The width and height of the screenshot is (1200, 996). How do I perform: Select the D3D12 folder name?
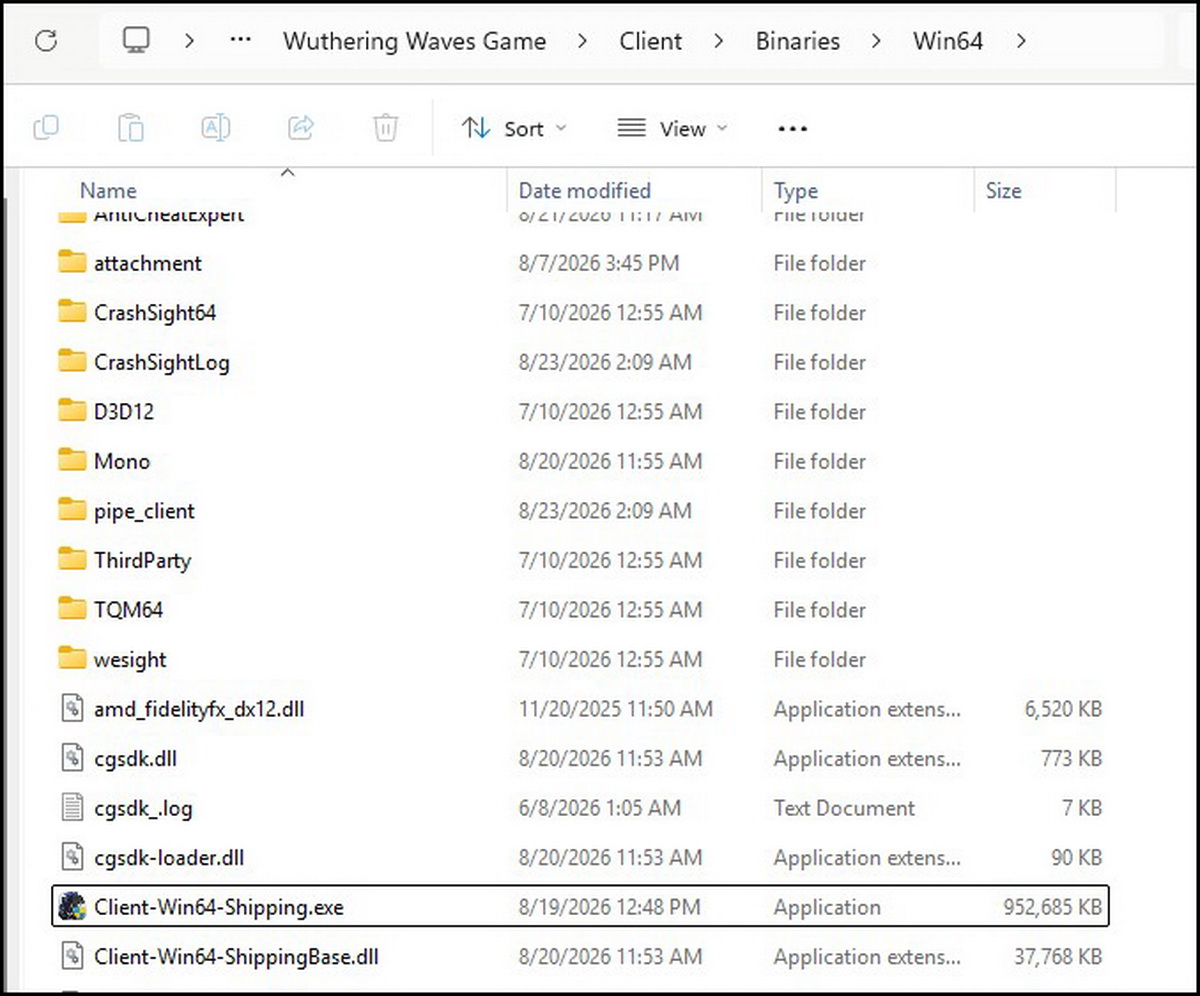click(124, 411)
